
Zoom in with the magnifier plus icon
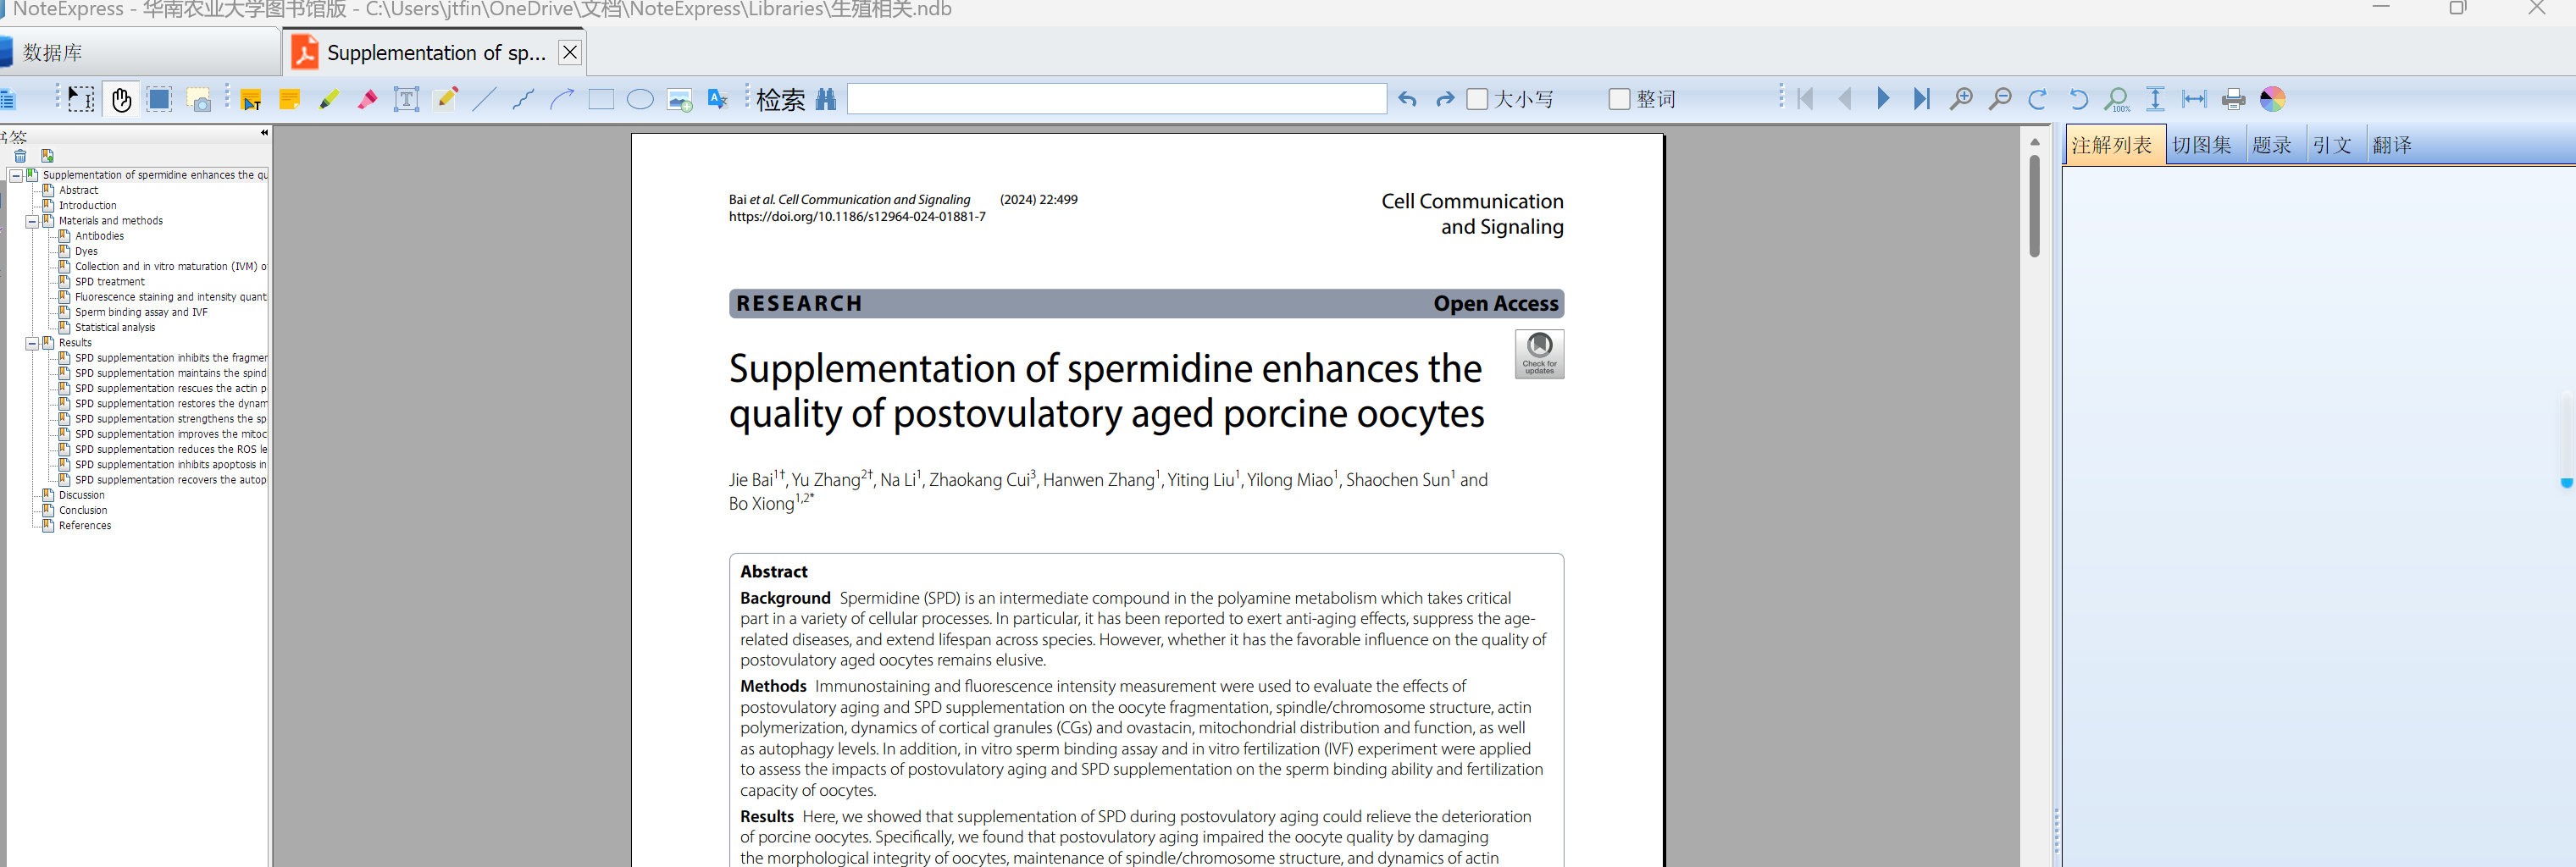1961,99
